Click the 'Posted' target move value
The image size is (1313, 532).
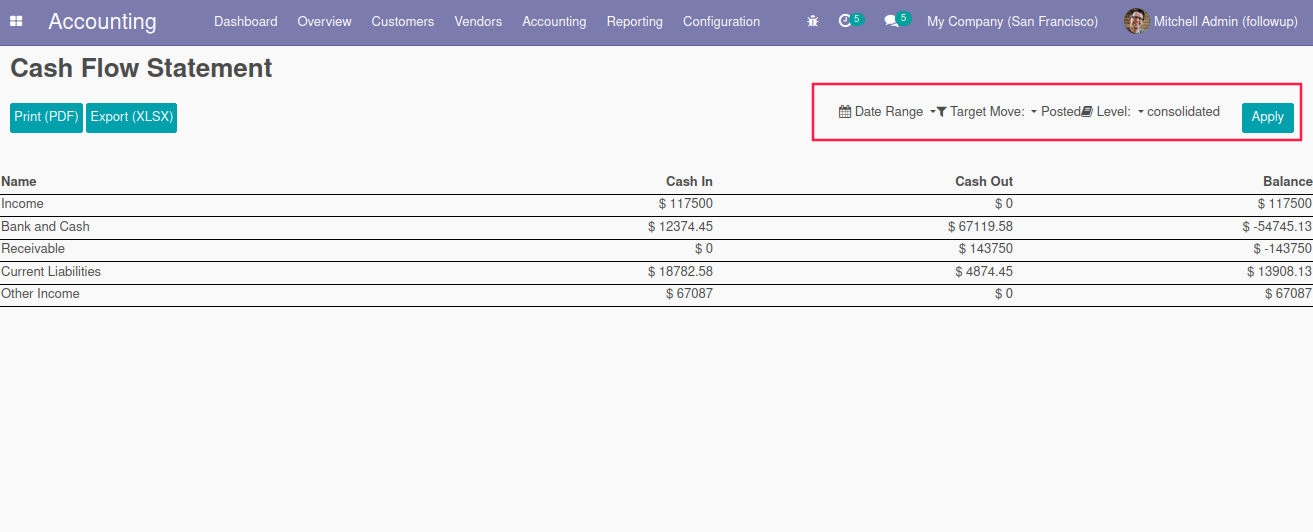click(x=1060, y=112)
